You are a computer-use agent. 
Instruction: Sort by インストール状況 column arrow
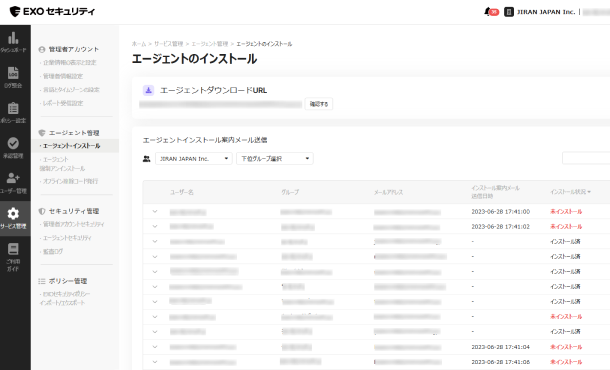click(589, 192)
